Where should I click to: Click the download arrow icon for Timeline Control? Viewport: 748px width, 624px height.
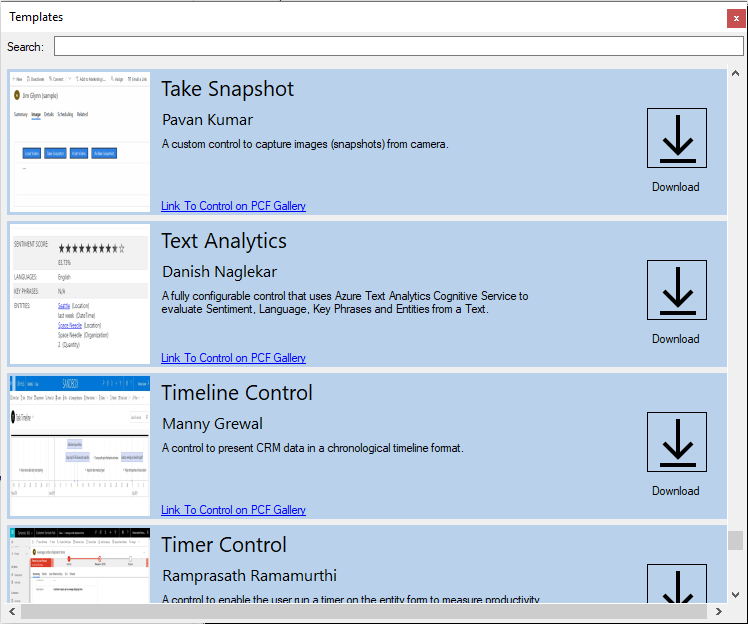point(677,442)
